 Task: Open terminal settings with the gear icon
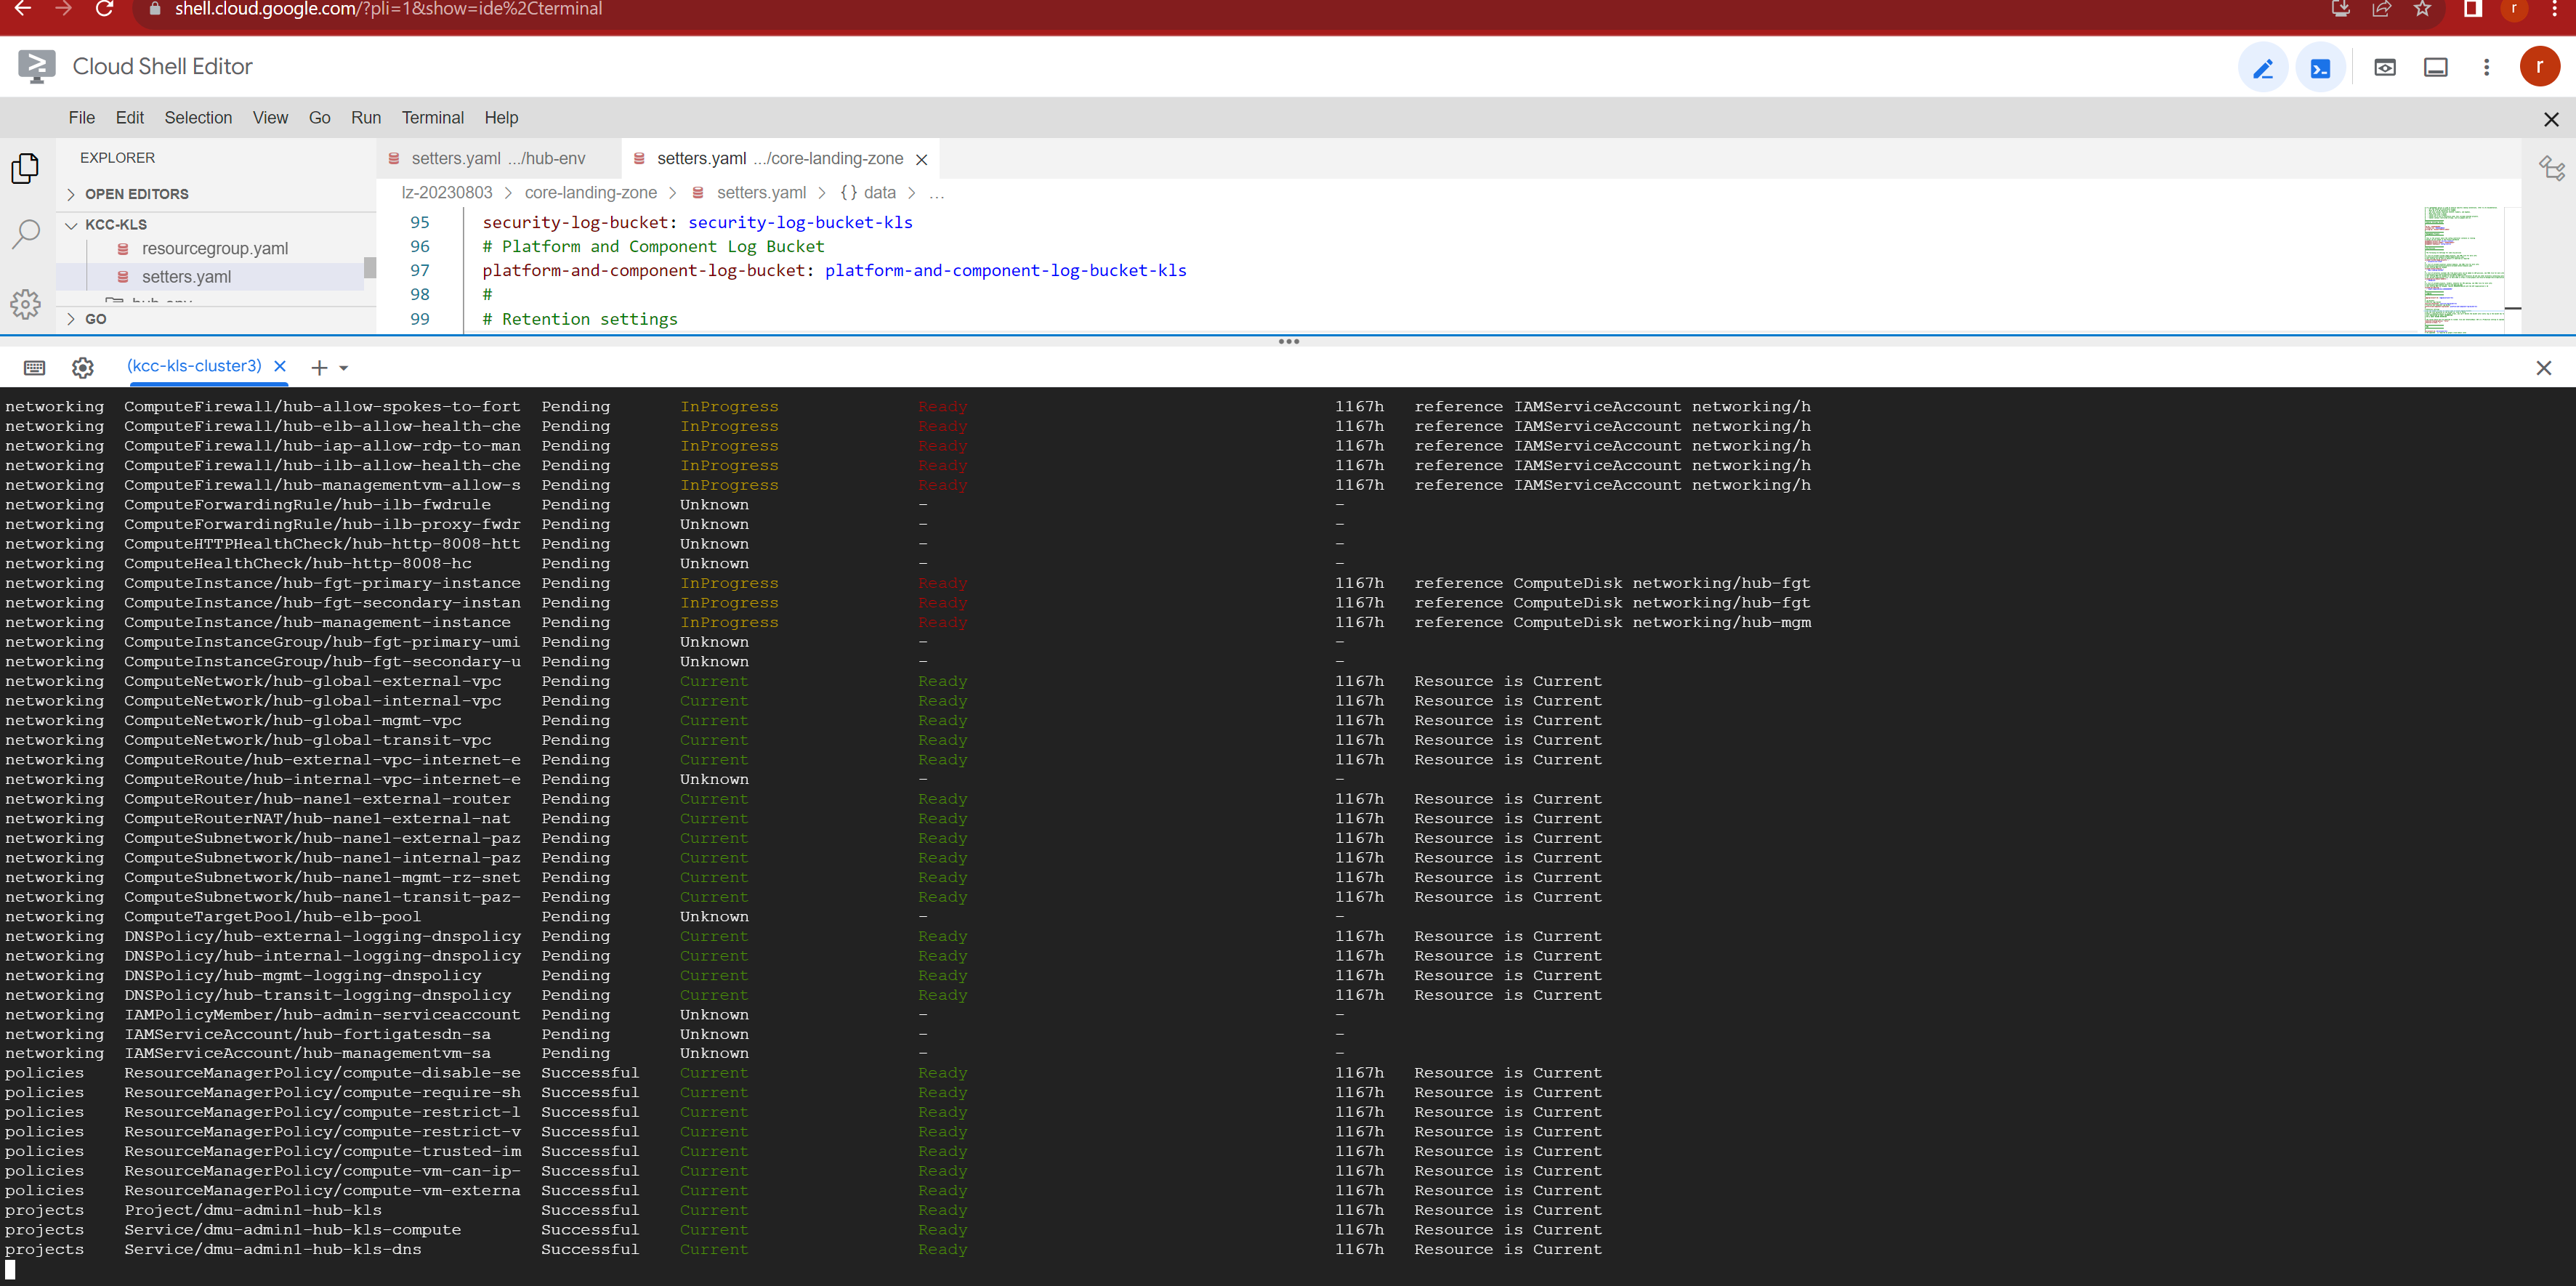[82, 367]
